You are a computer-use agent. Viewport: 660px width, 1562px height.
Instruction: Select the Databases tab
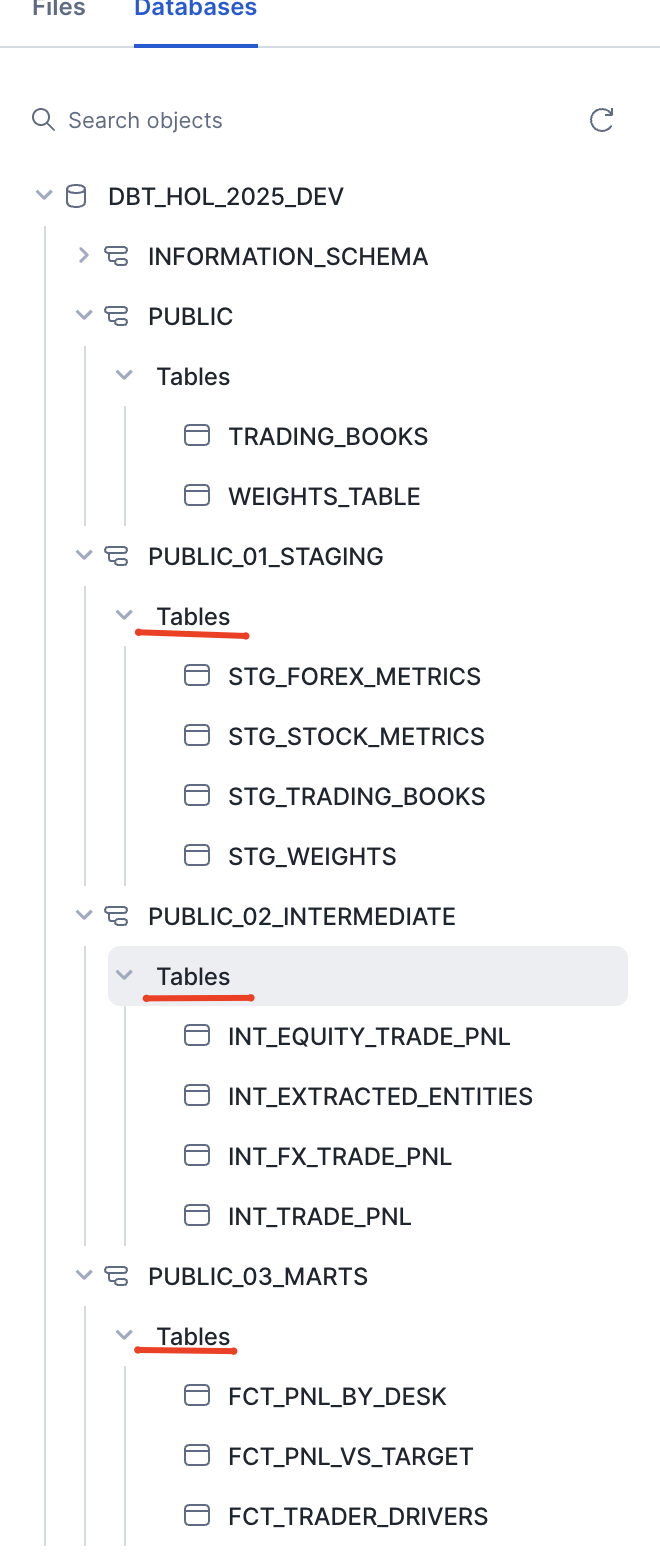click(196, 10)
